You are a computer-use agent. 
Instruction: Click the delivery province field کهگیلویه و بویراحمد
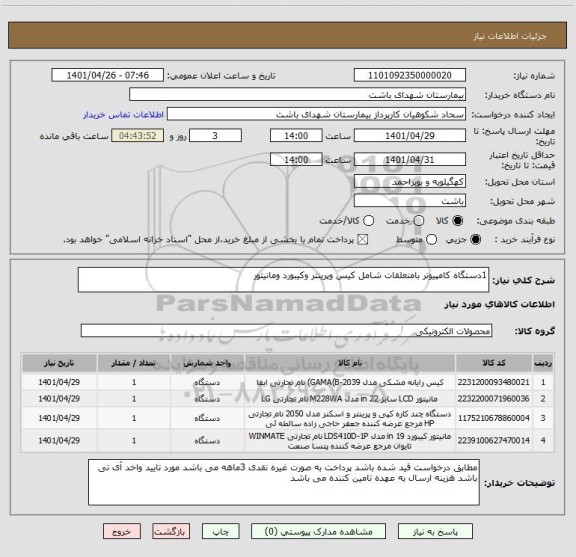pos(410,181)
